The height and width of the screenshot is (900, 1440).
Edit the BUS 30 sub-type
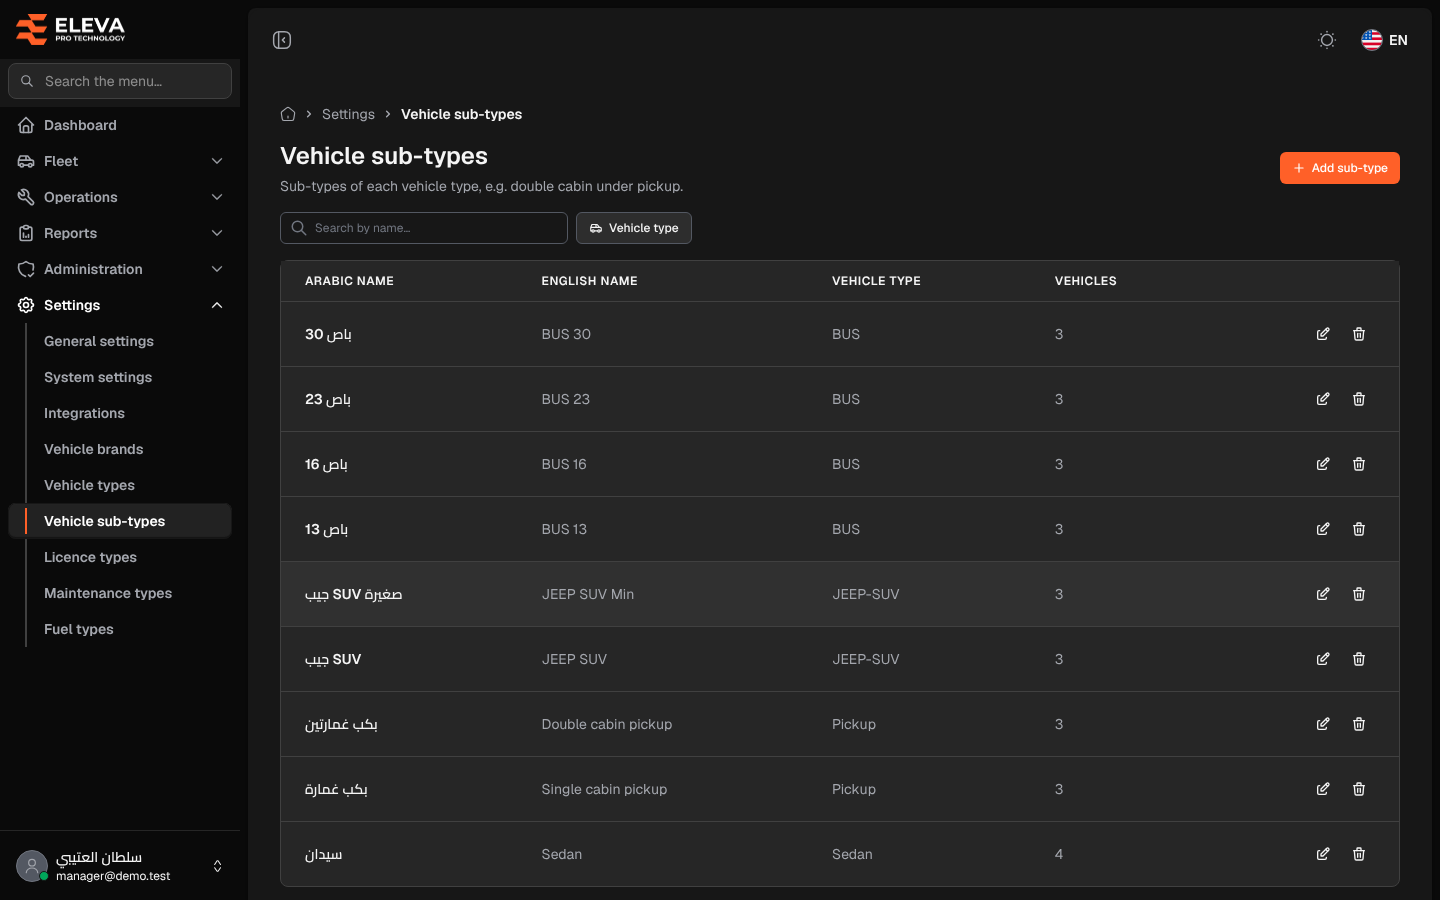pyautogui.click(x=1323, y=334)
